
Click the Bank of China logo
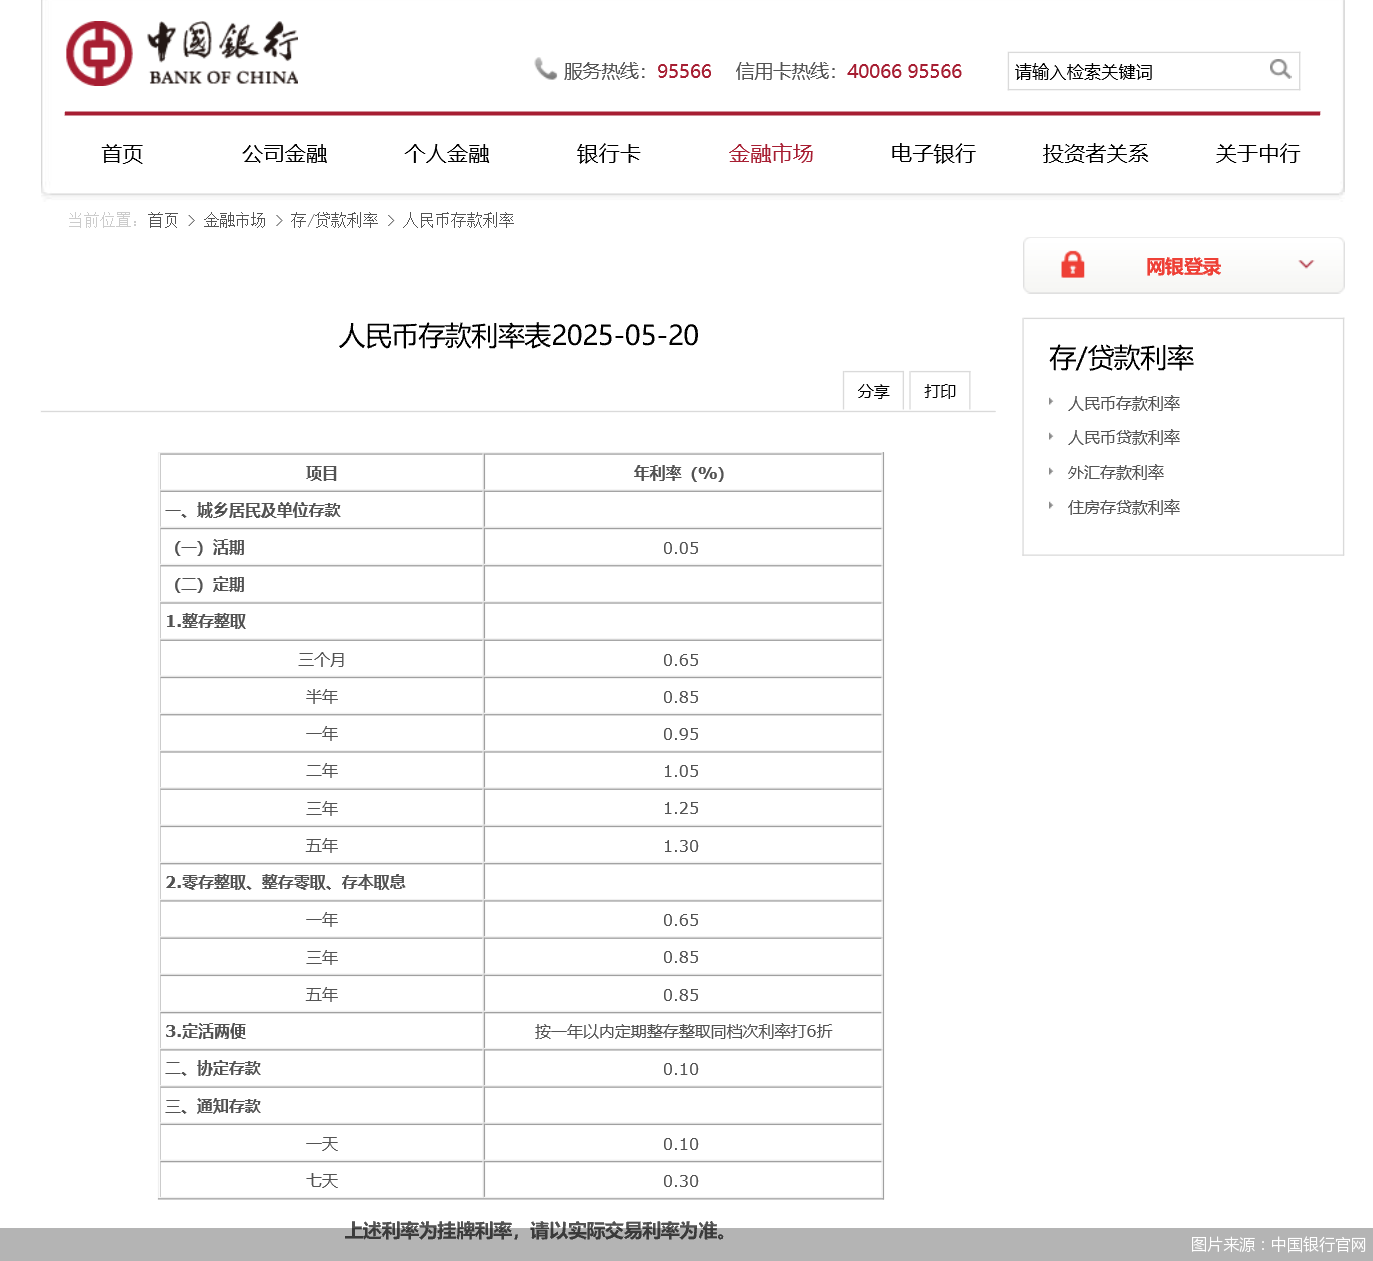(182, 54)
